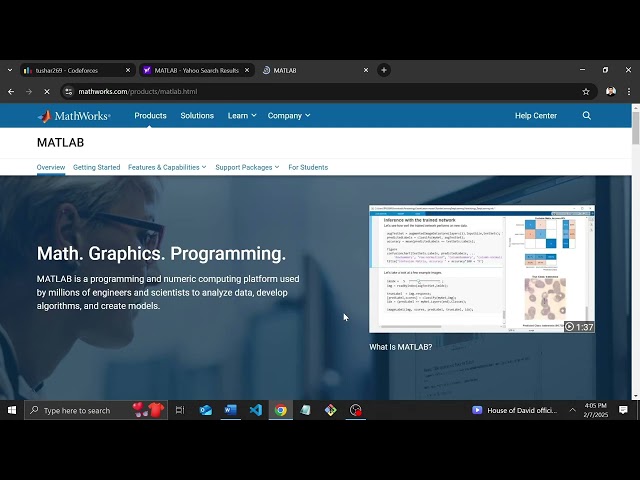The width and height of the screenshot is (640, 480).
Task: Expand Support Packages dropdown
Action: (x=247, y=167)
